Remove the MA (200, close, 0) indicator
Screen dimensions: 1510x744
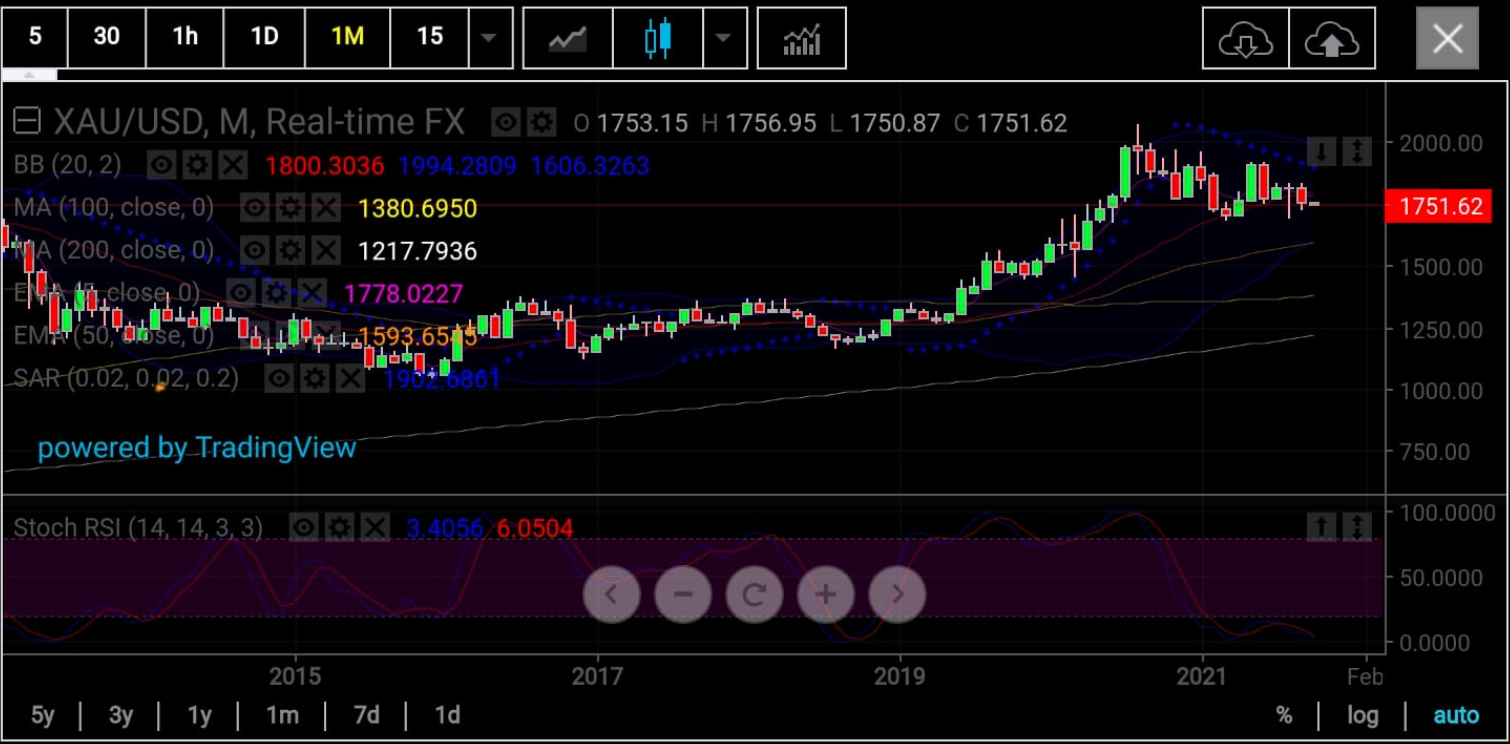tap(325, 250)
